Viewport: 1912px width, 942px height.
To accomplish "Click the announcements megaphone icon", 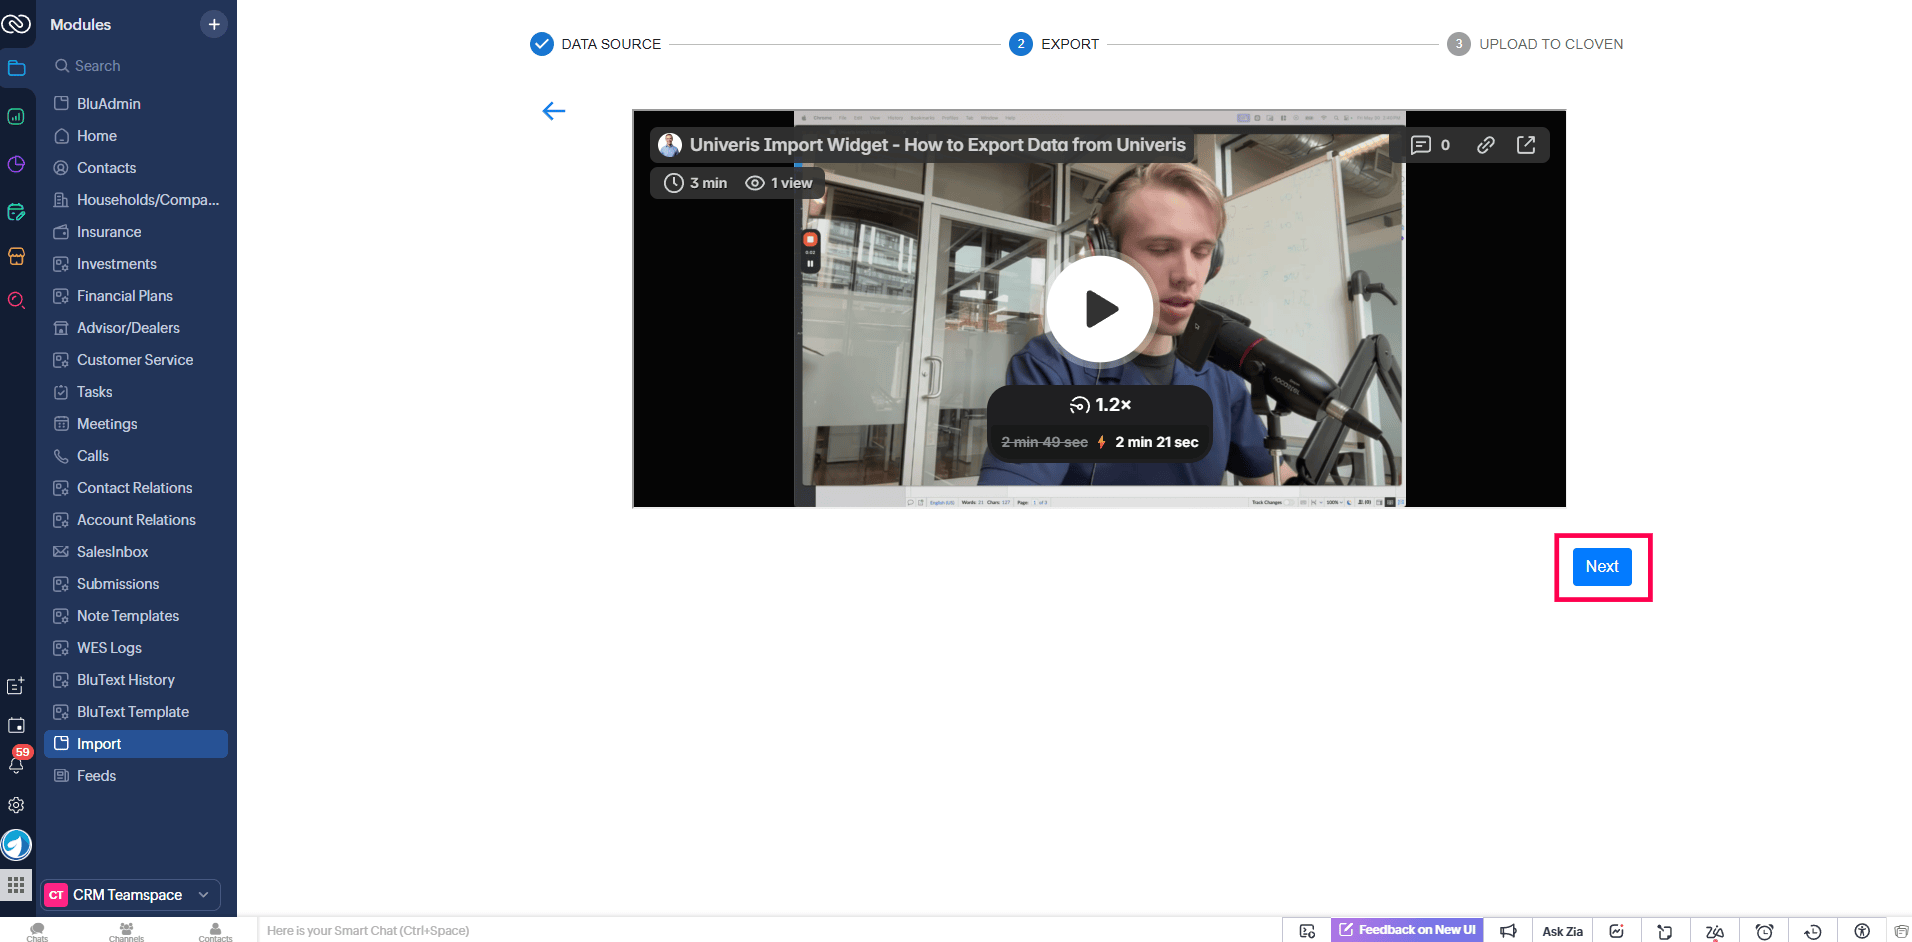I will pyautogui.click(x=1508, y=931).
